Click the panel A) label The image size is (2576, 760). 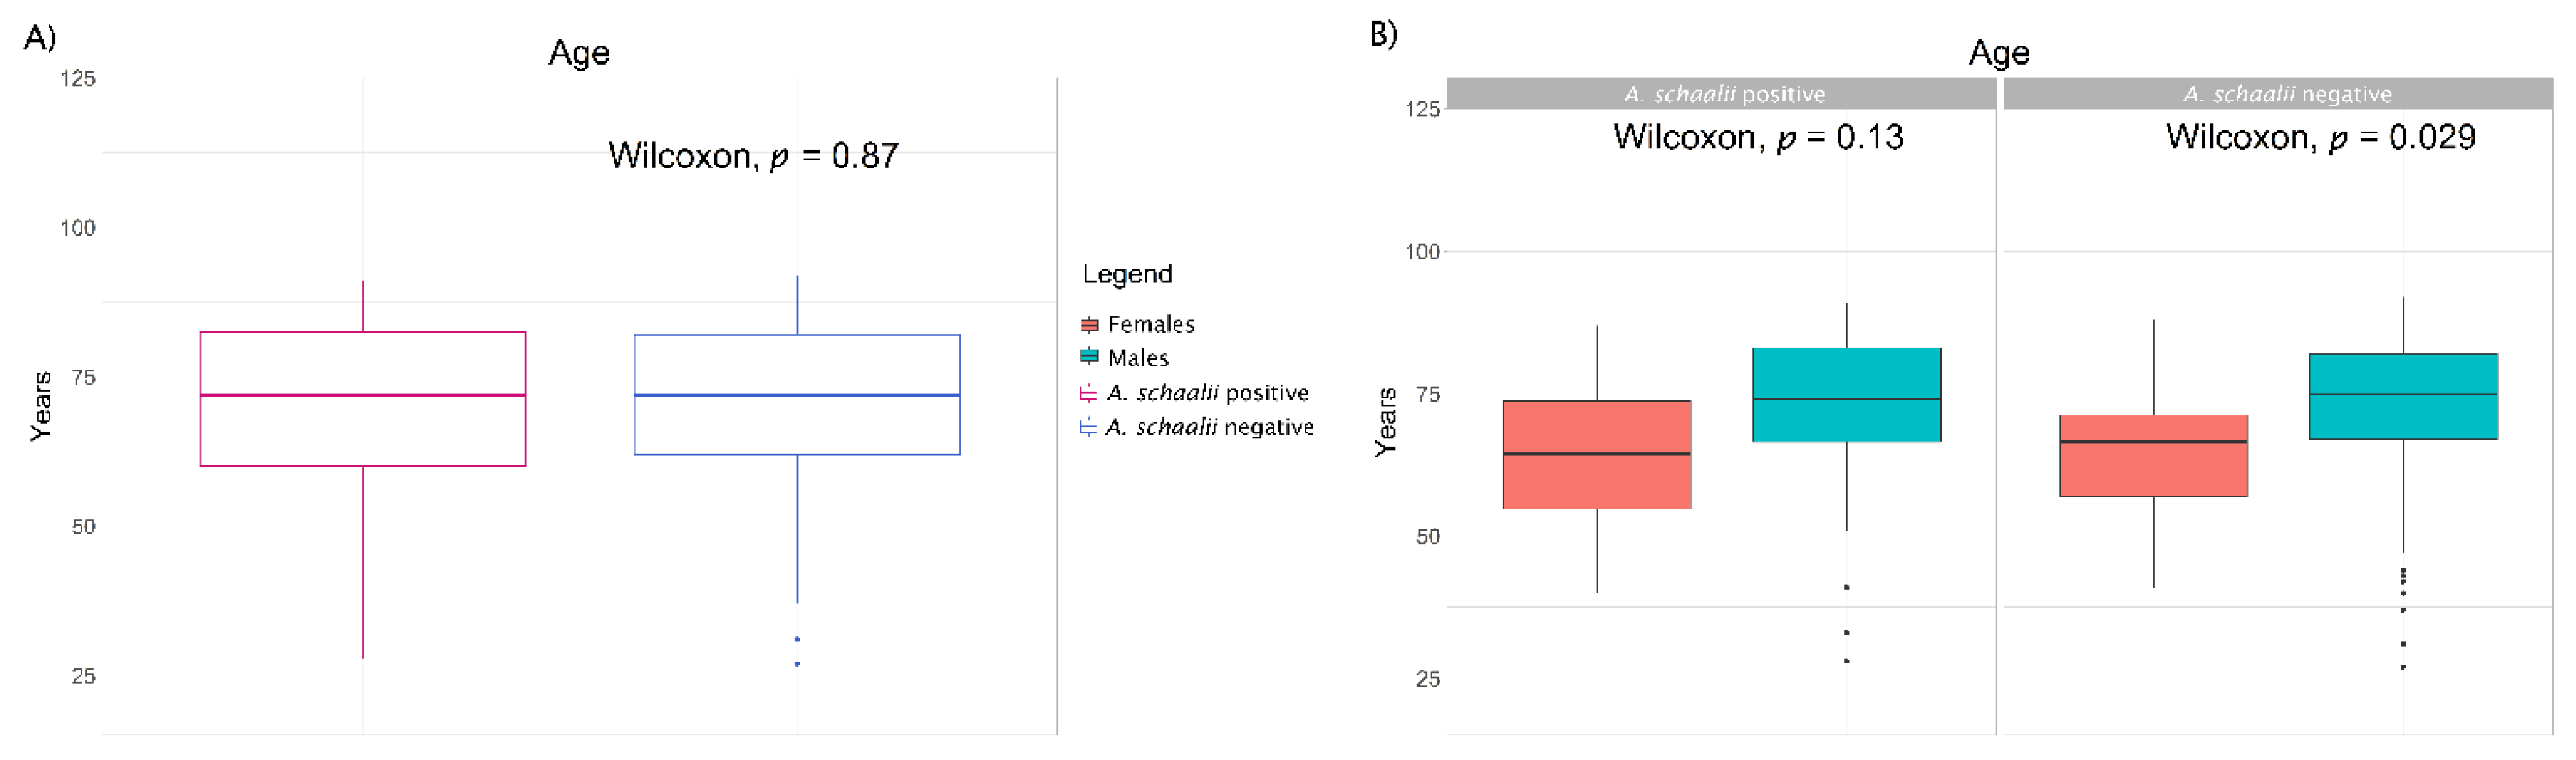click(40, 38)
